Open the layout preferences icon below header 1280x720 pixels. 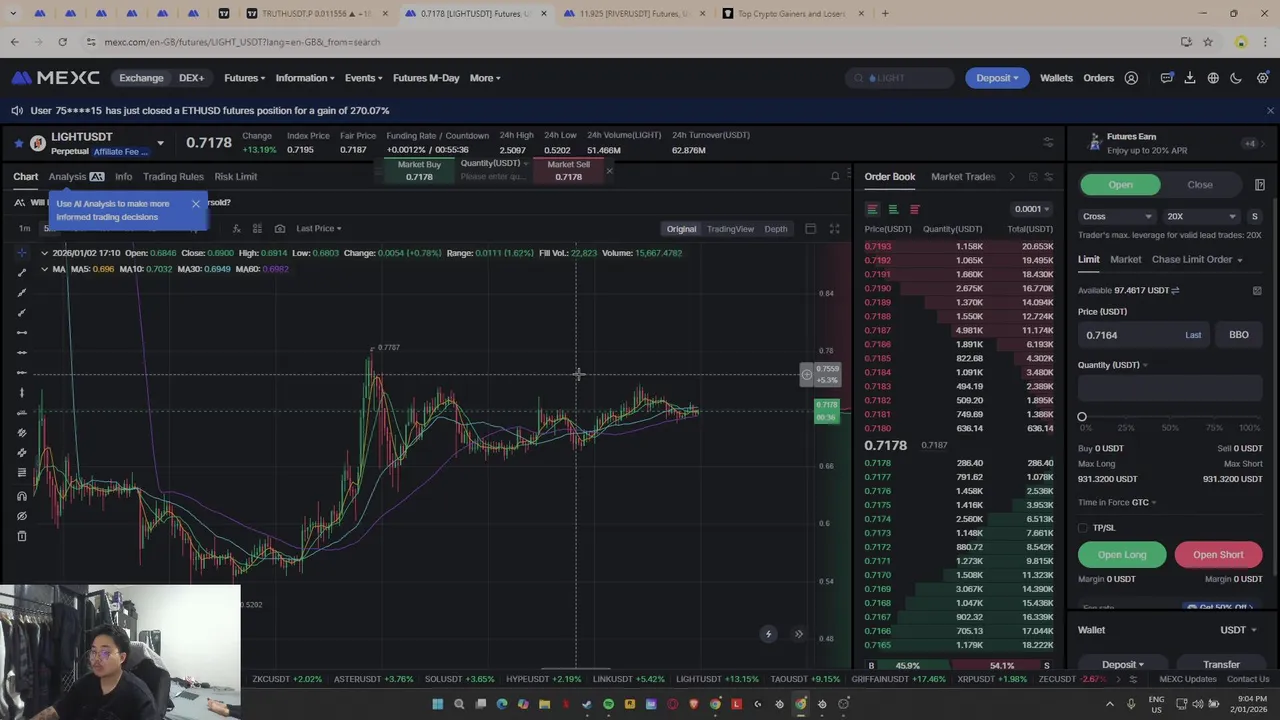coord(1048,142)
